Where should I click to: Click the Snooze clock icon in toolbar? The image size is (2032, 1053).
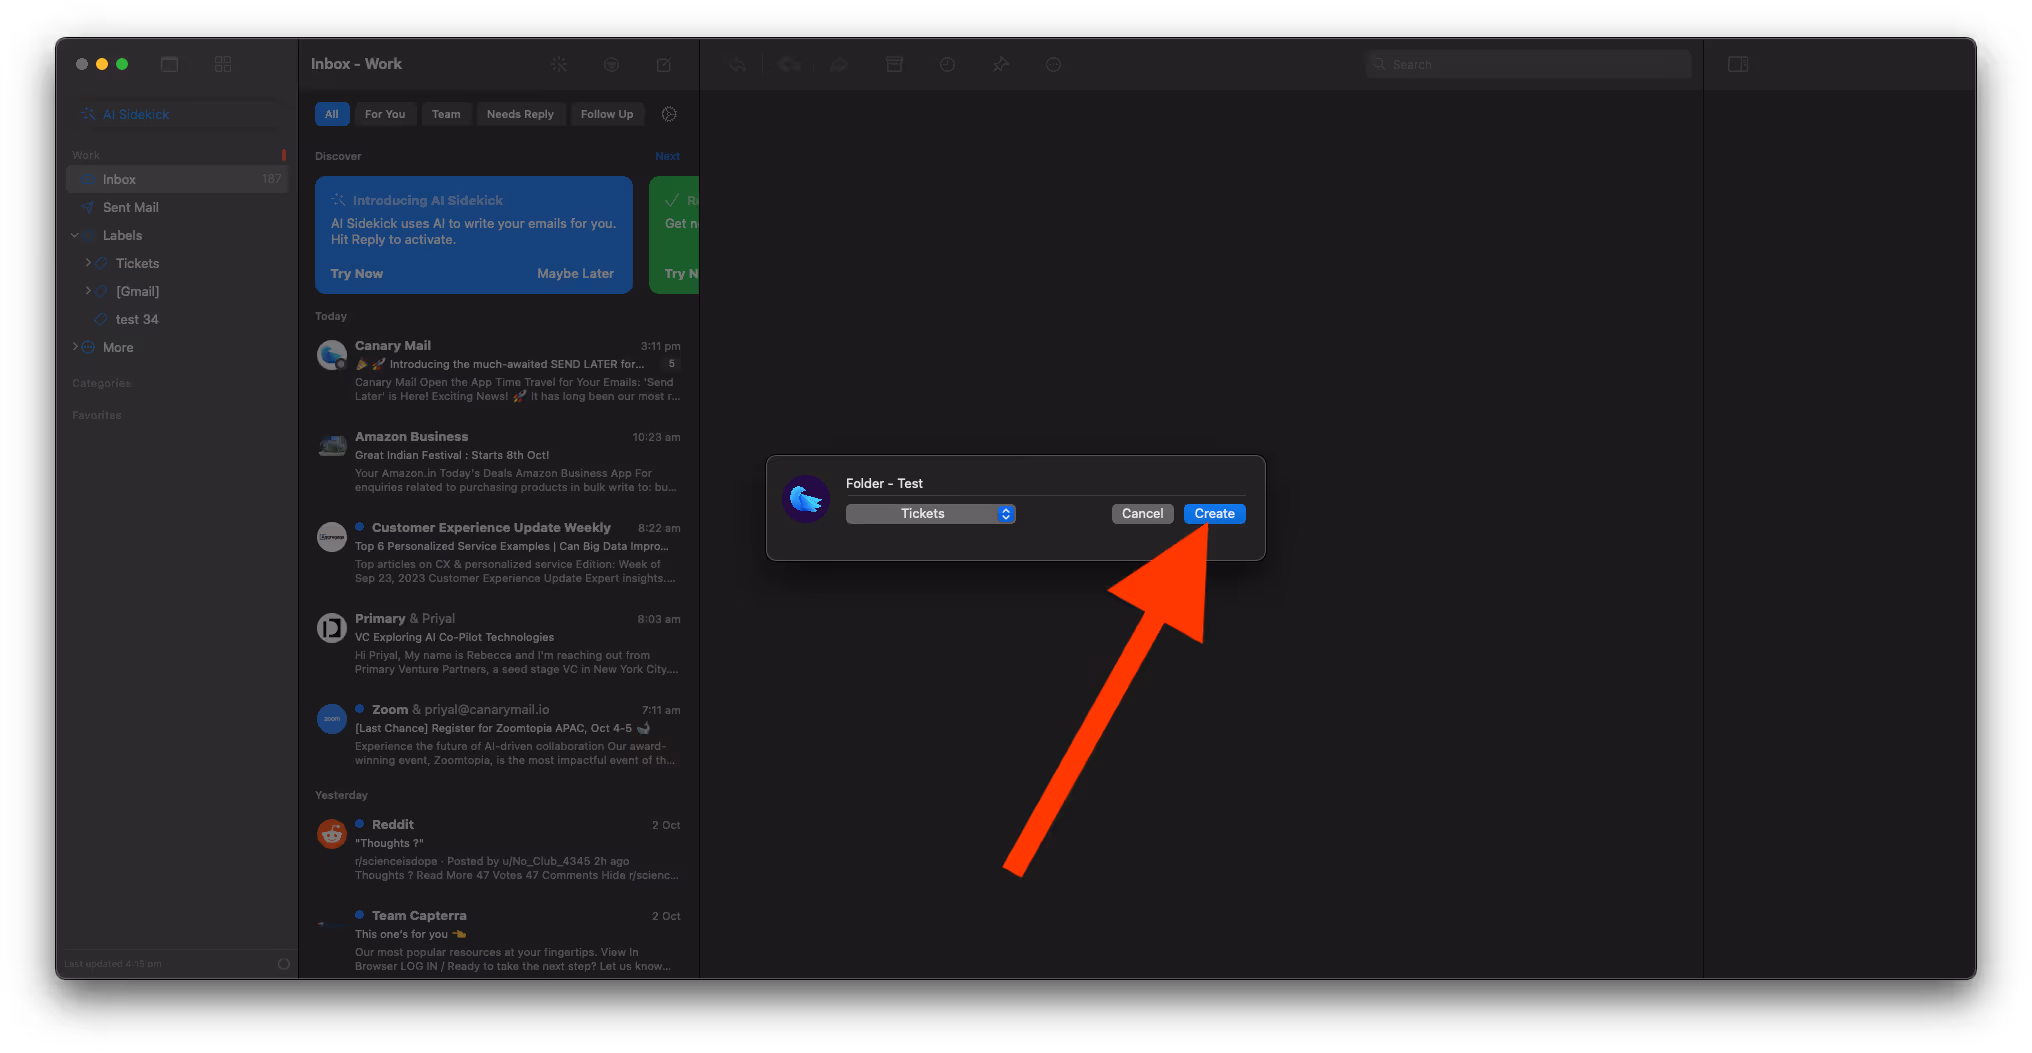point(947,64)
